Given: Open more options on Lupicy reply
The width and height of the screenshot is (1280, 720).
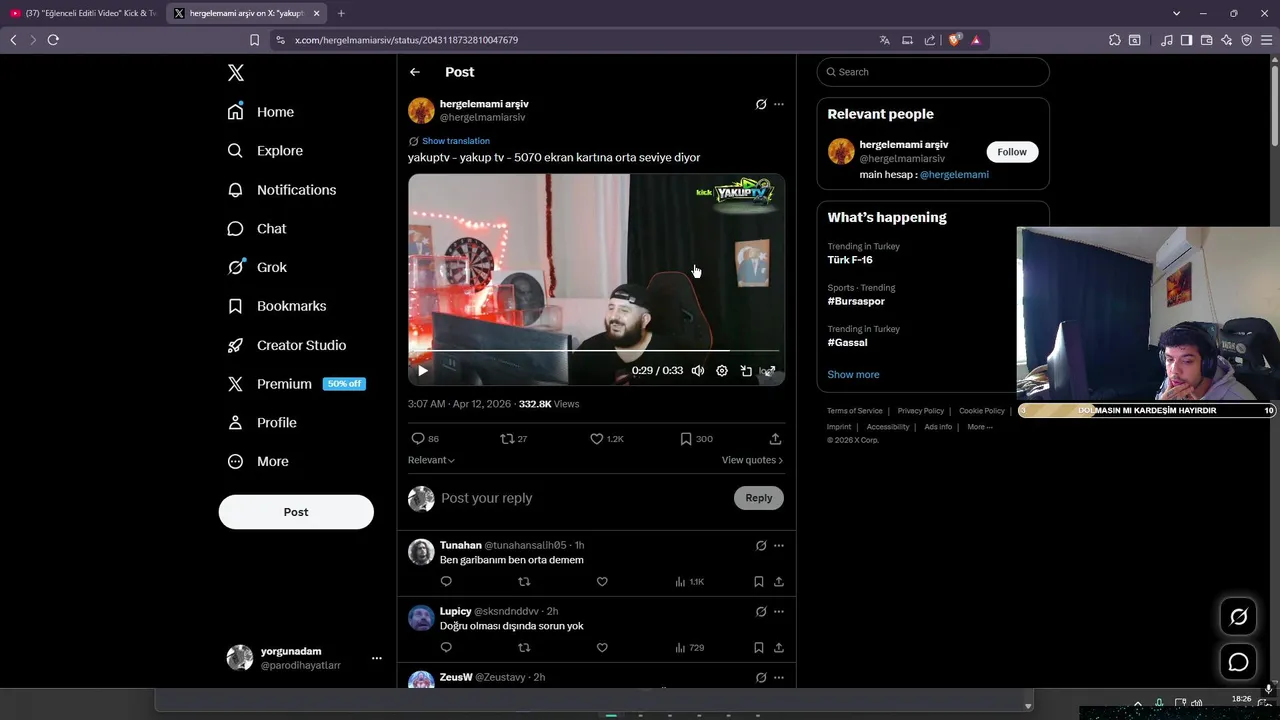Looking at the screenshot, I should [x=779, y=612].
